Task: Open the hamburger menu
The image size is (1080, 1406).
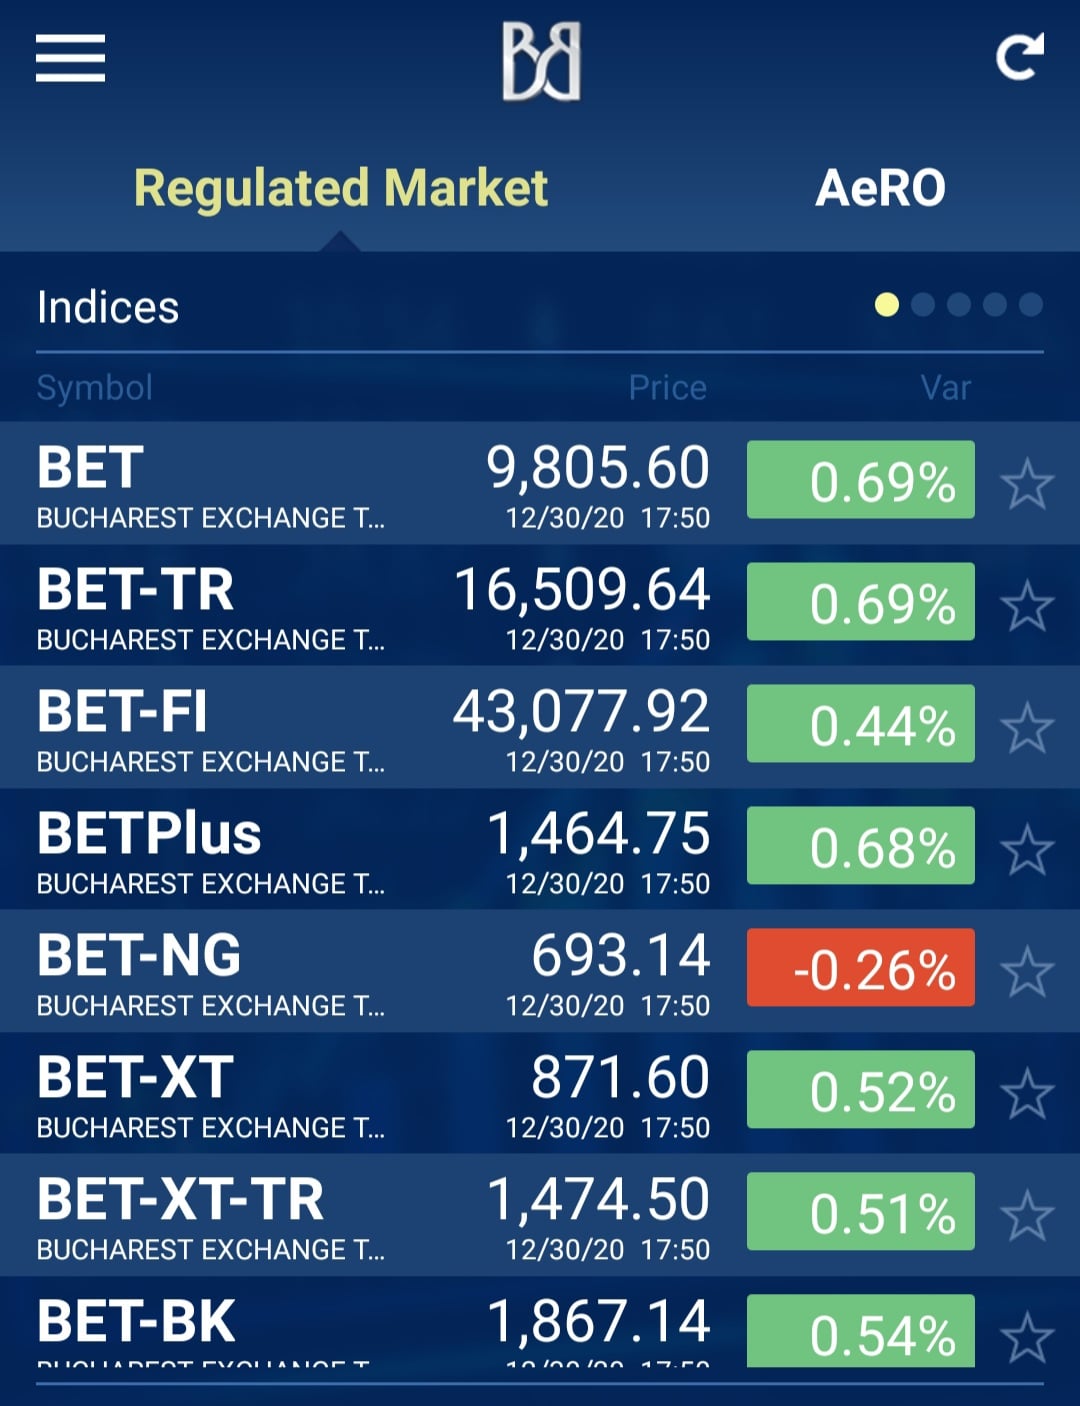Action: pos(70,58)
